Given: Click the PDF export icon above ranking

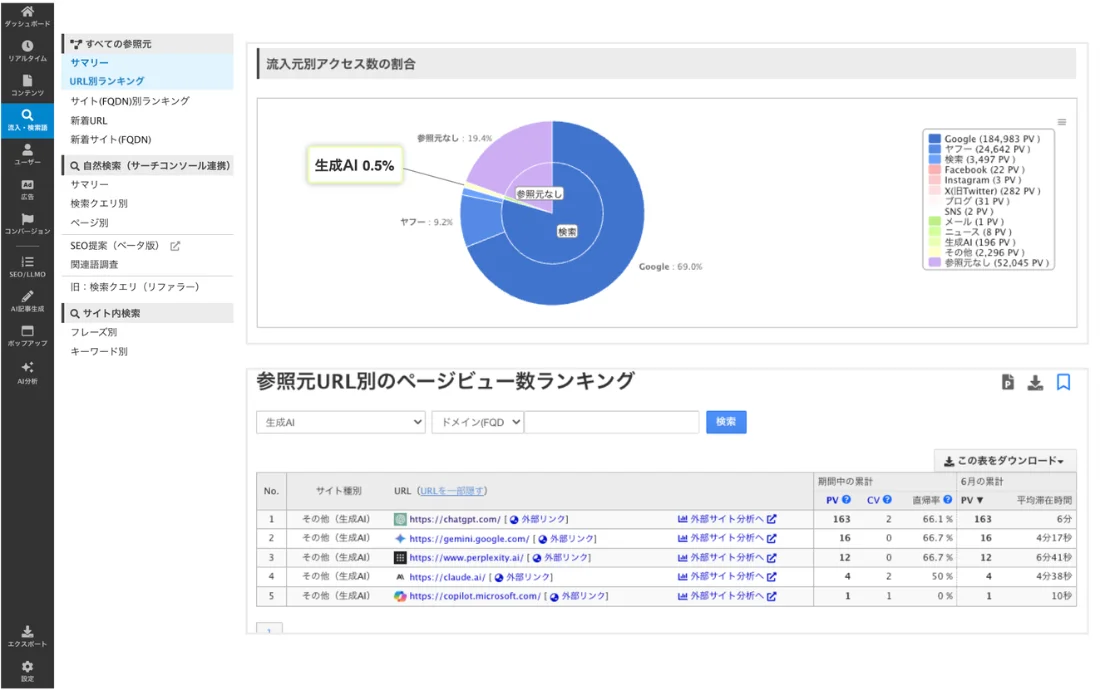Looking at the screenshot, I should pyautogui.click(x=1007, y=382).
